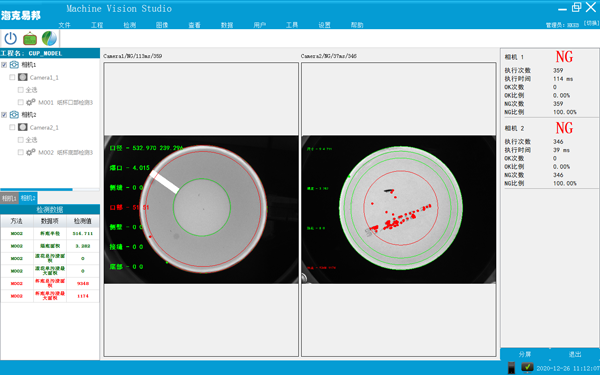Select the 相机2 camera icon in tree

click(x=14, y=115)
